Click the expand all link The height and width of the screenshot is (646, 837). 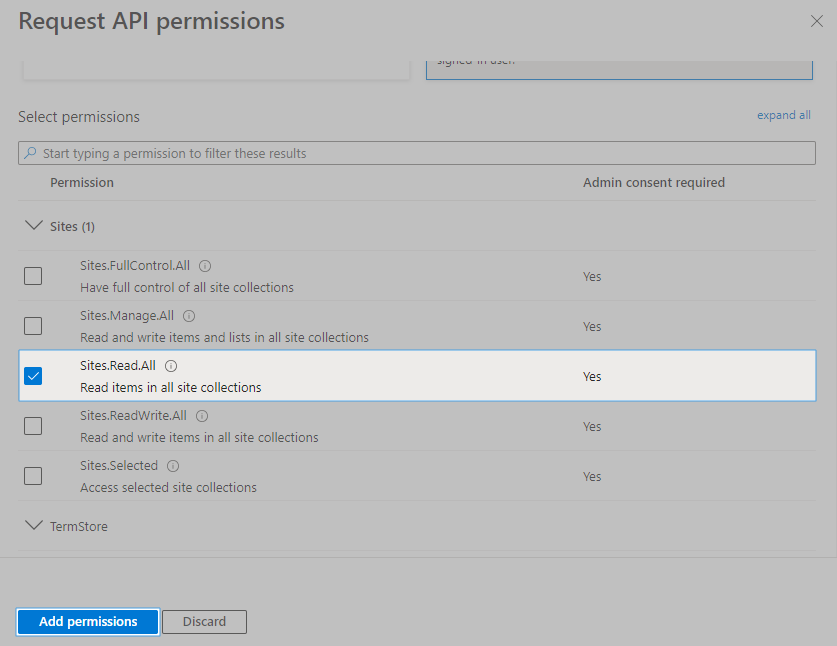pyautogui.click(x=783, y=116)
